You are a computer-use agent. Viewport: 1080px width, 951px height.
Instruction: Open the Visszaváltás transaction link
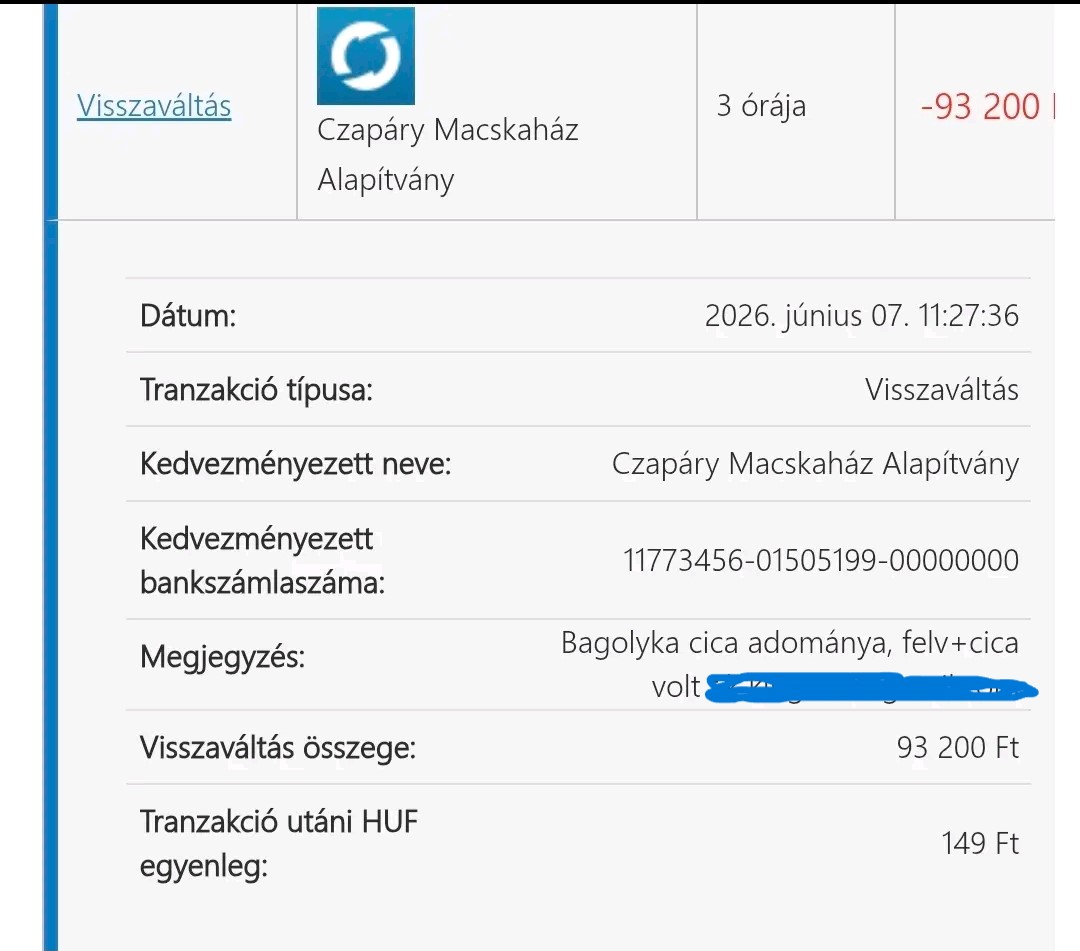click(154, 106)
